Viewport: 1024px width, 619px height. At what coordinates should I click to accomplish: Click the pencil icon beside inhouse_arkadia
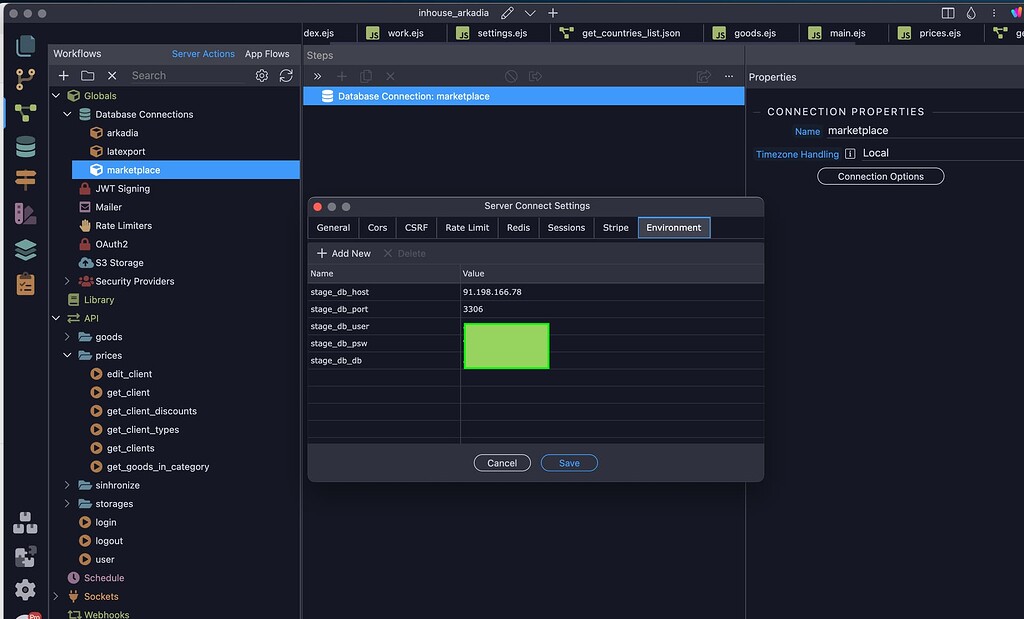[x=507, y=13]
